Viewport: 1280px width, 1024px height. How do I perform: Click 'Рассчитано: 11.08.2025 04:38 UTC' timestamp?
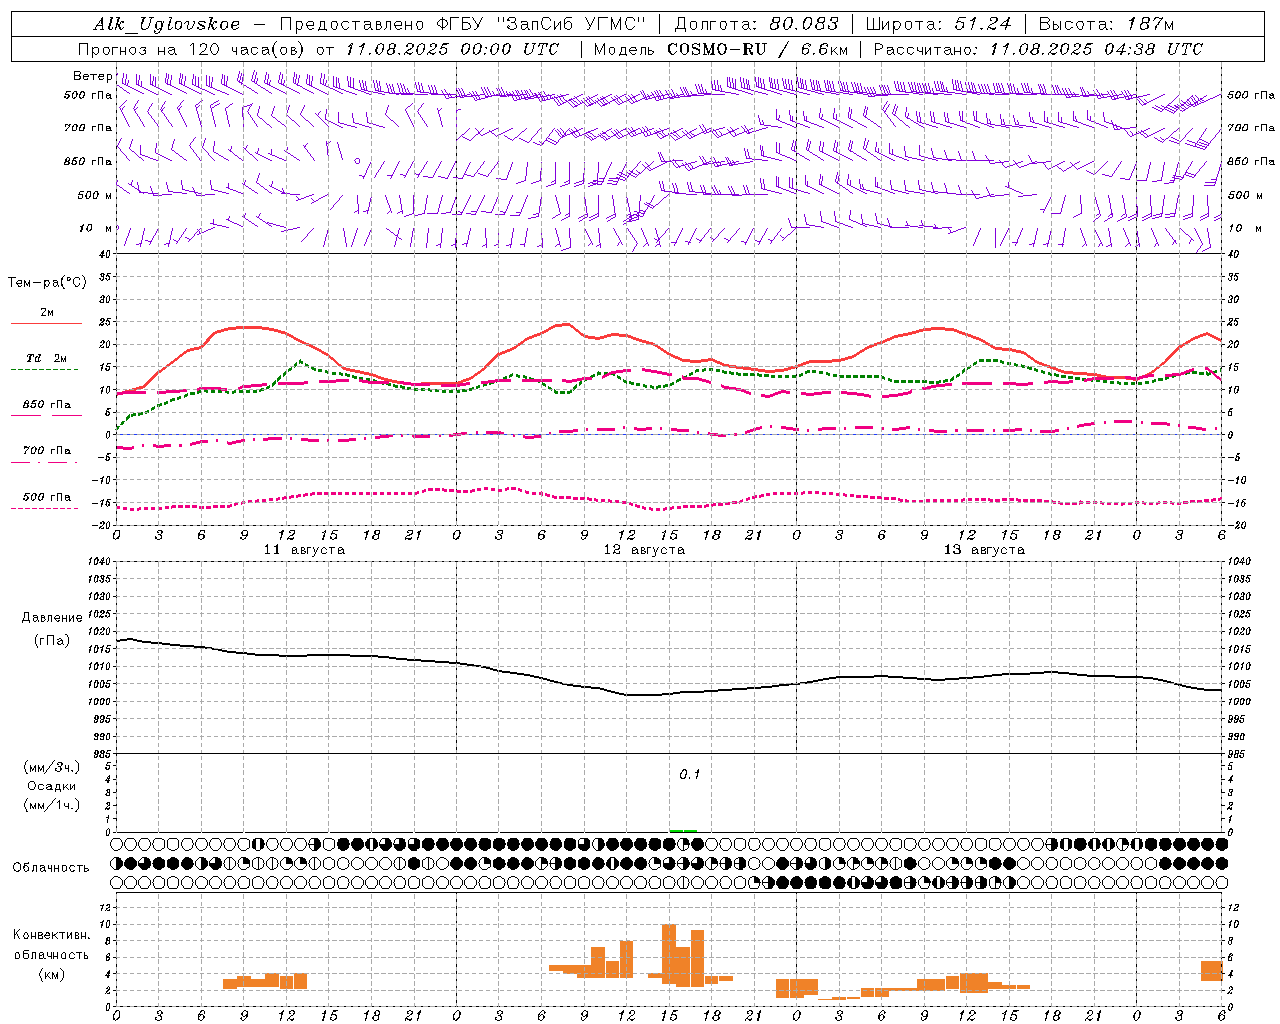coord(1038,49)
